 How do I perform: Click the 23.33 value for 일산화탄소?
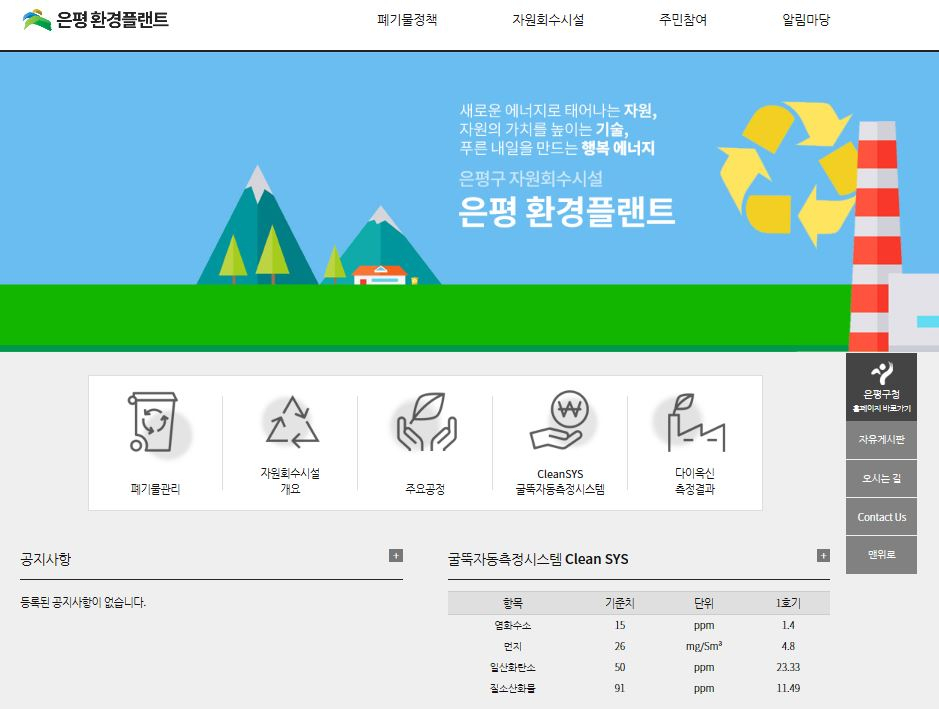(788, 668)
